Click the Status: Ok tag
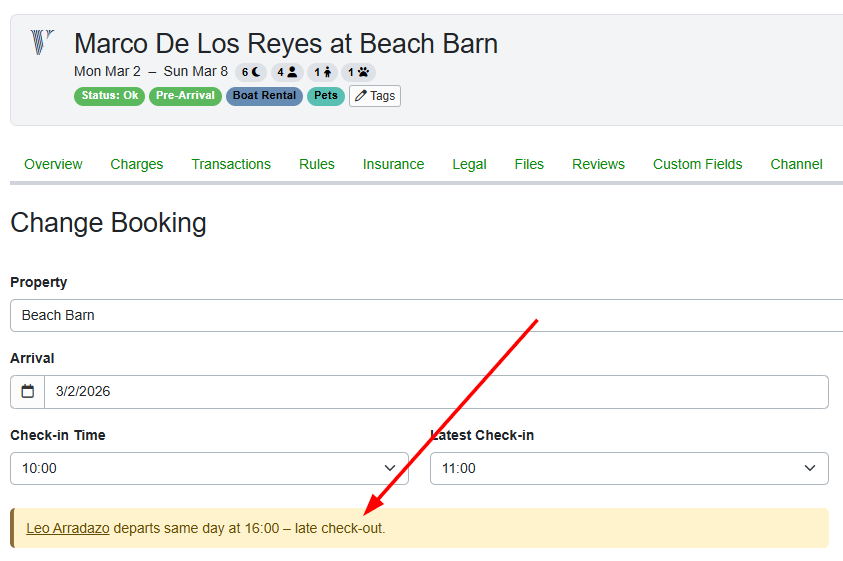 pyautogui.click(x=110, y=96)
